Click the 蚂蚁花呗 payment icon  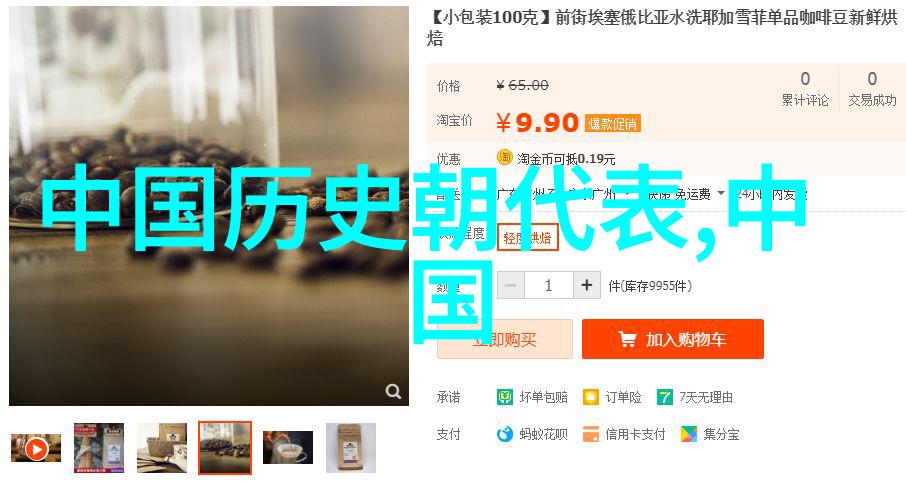tap(504, 434)
